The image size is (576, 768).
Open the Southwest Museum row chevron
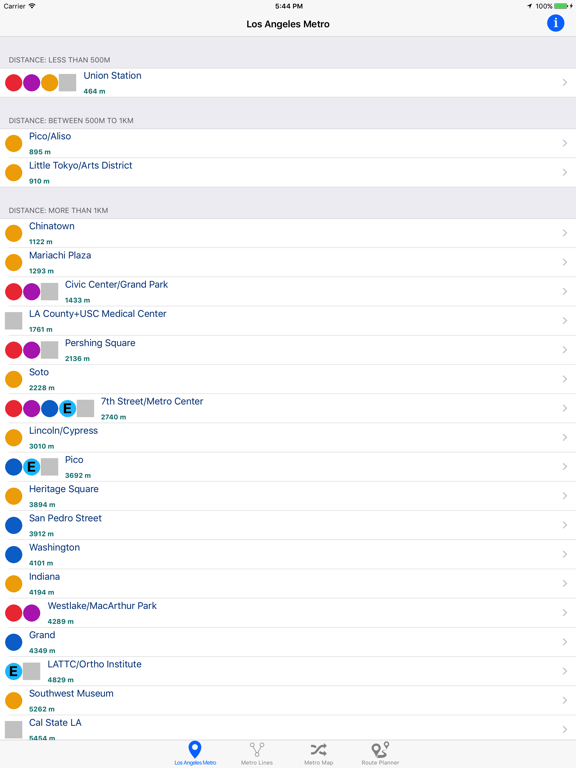pos(565,700)
